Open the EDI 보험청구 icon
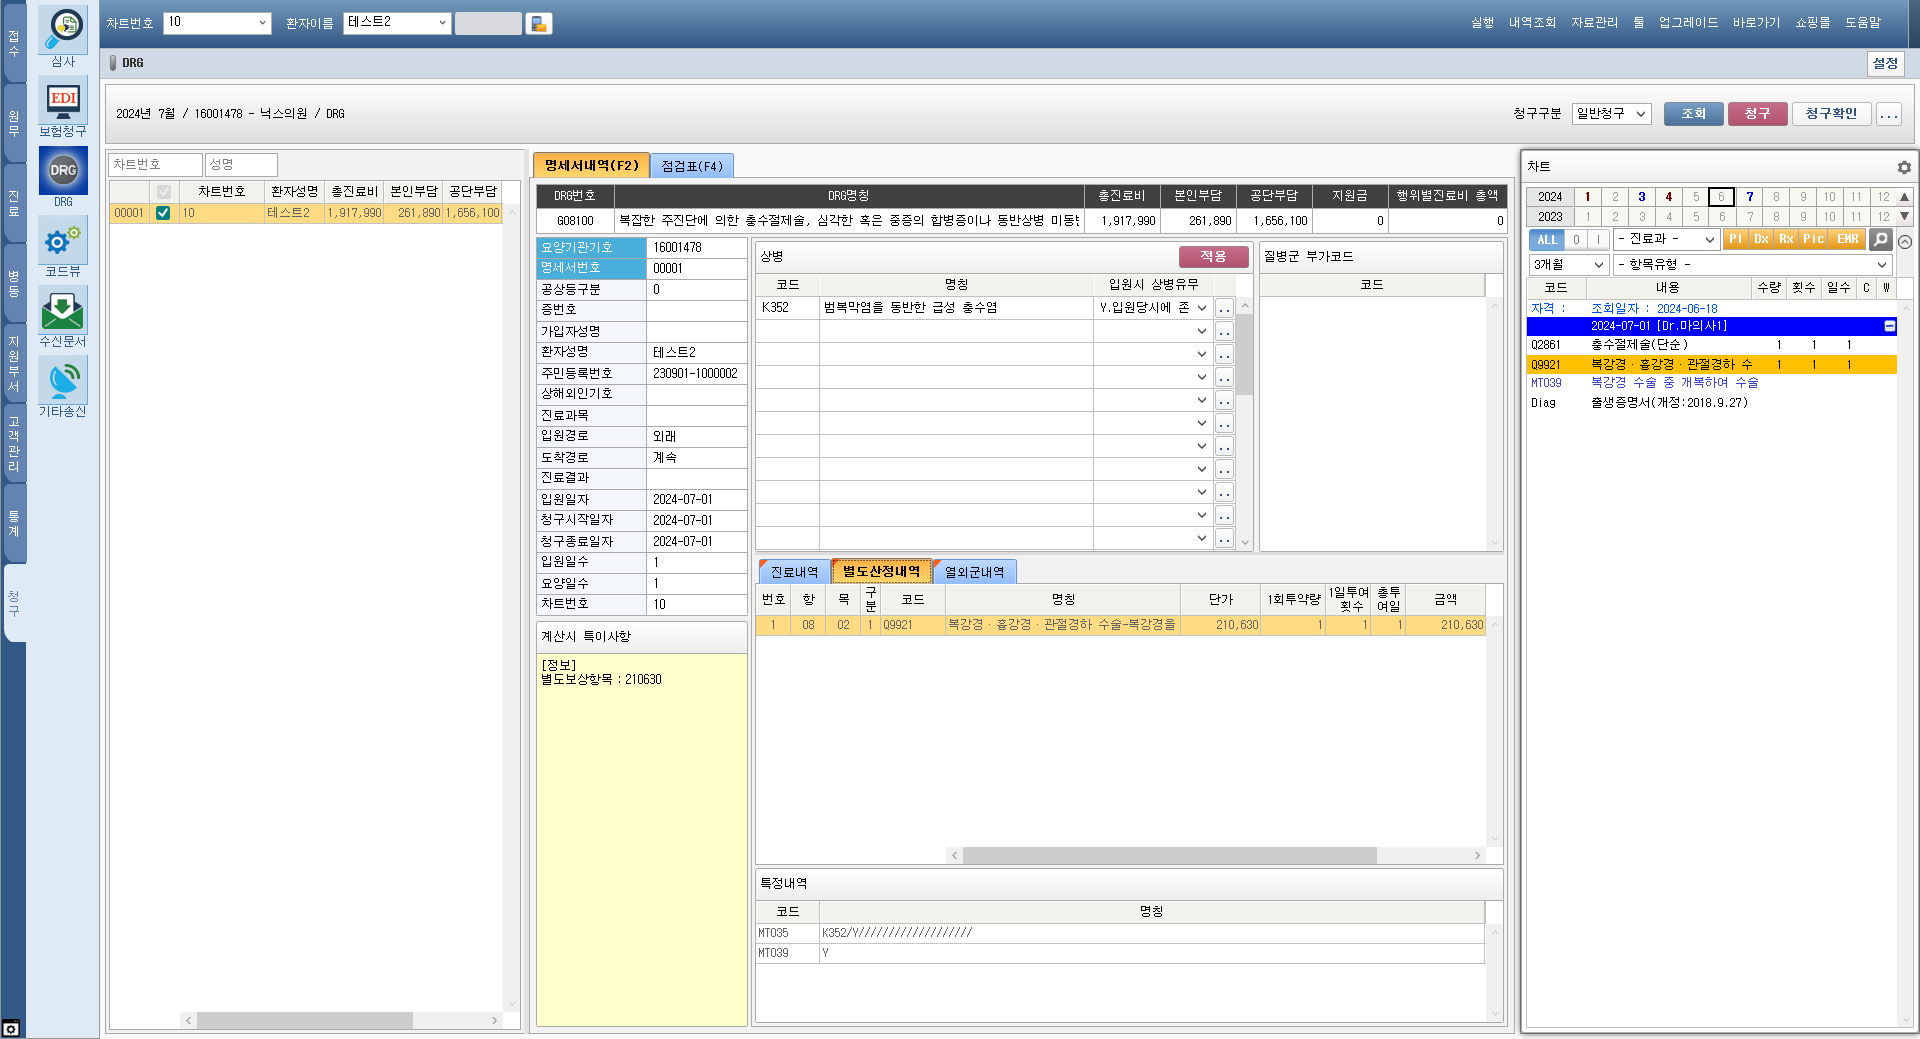 pyautogui.click(x=62, y=101)
